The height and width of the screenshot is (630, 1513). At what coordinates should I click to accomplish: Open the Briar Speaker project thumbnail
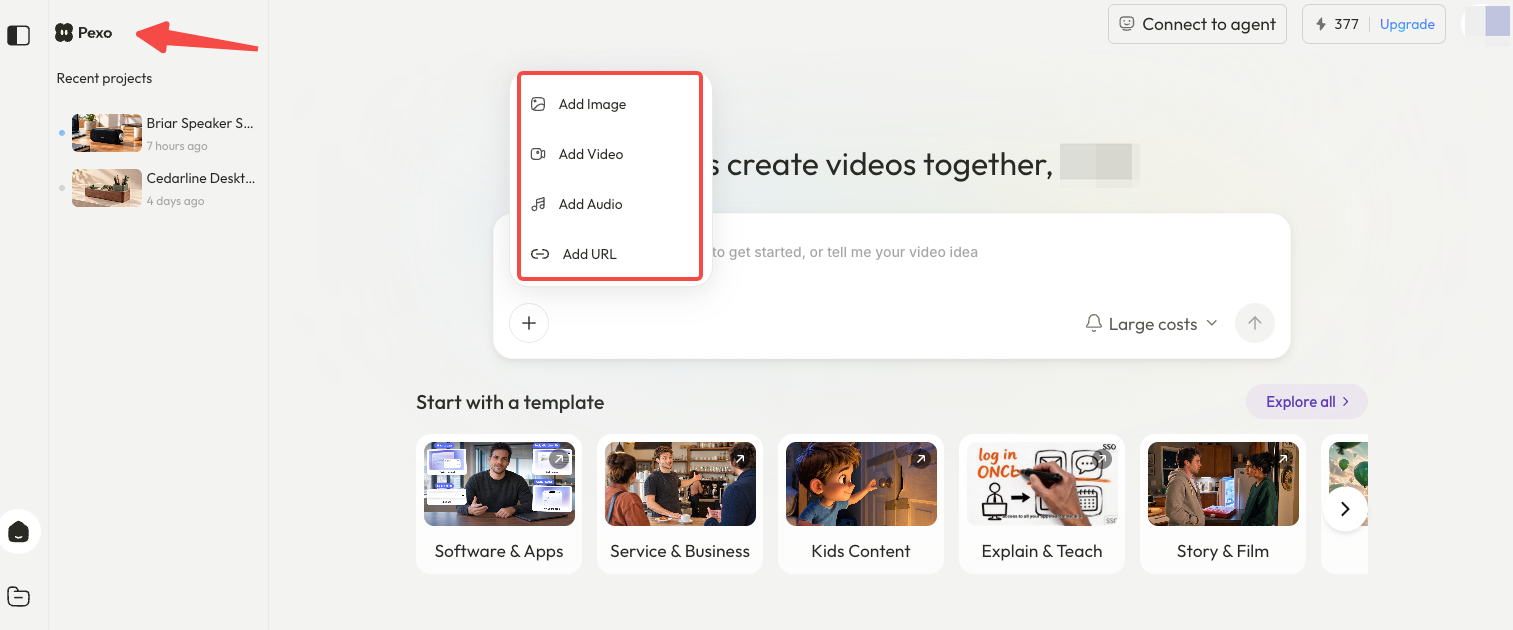107,133
